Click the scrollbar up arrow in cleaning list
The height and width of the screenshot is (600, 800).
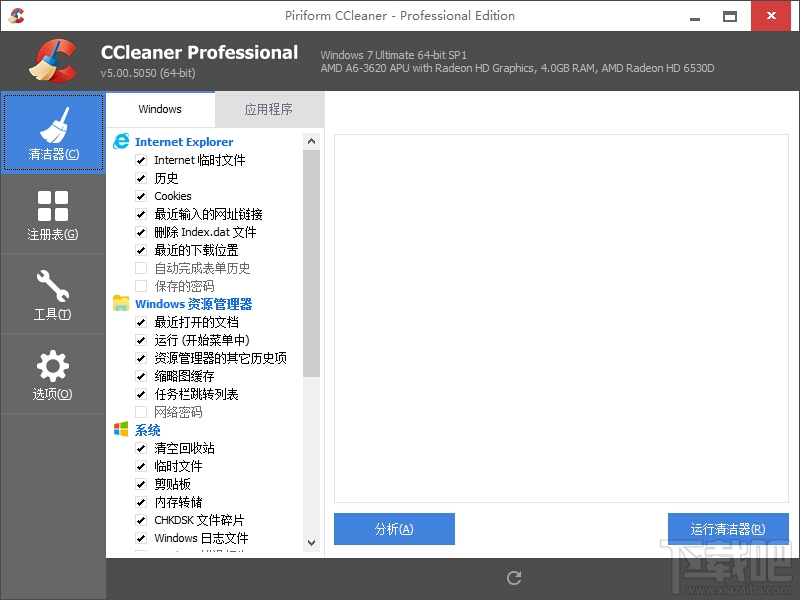click(x=312, y=140)
